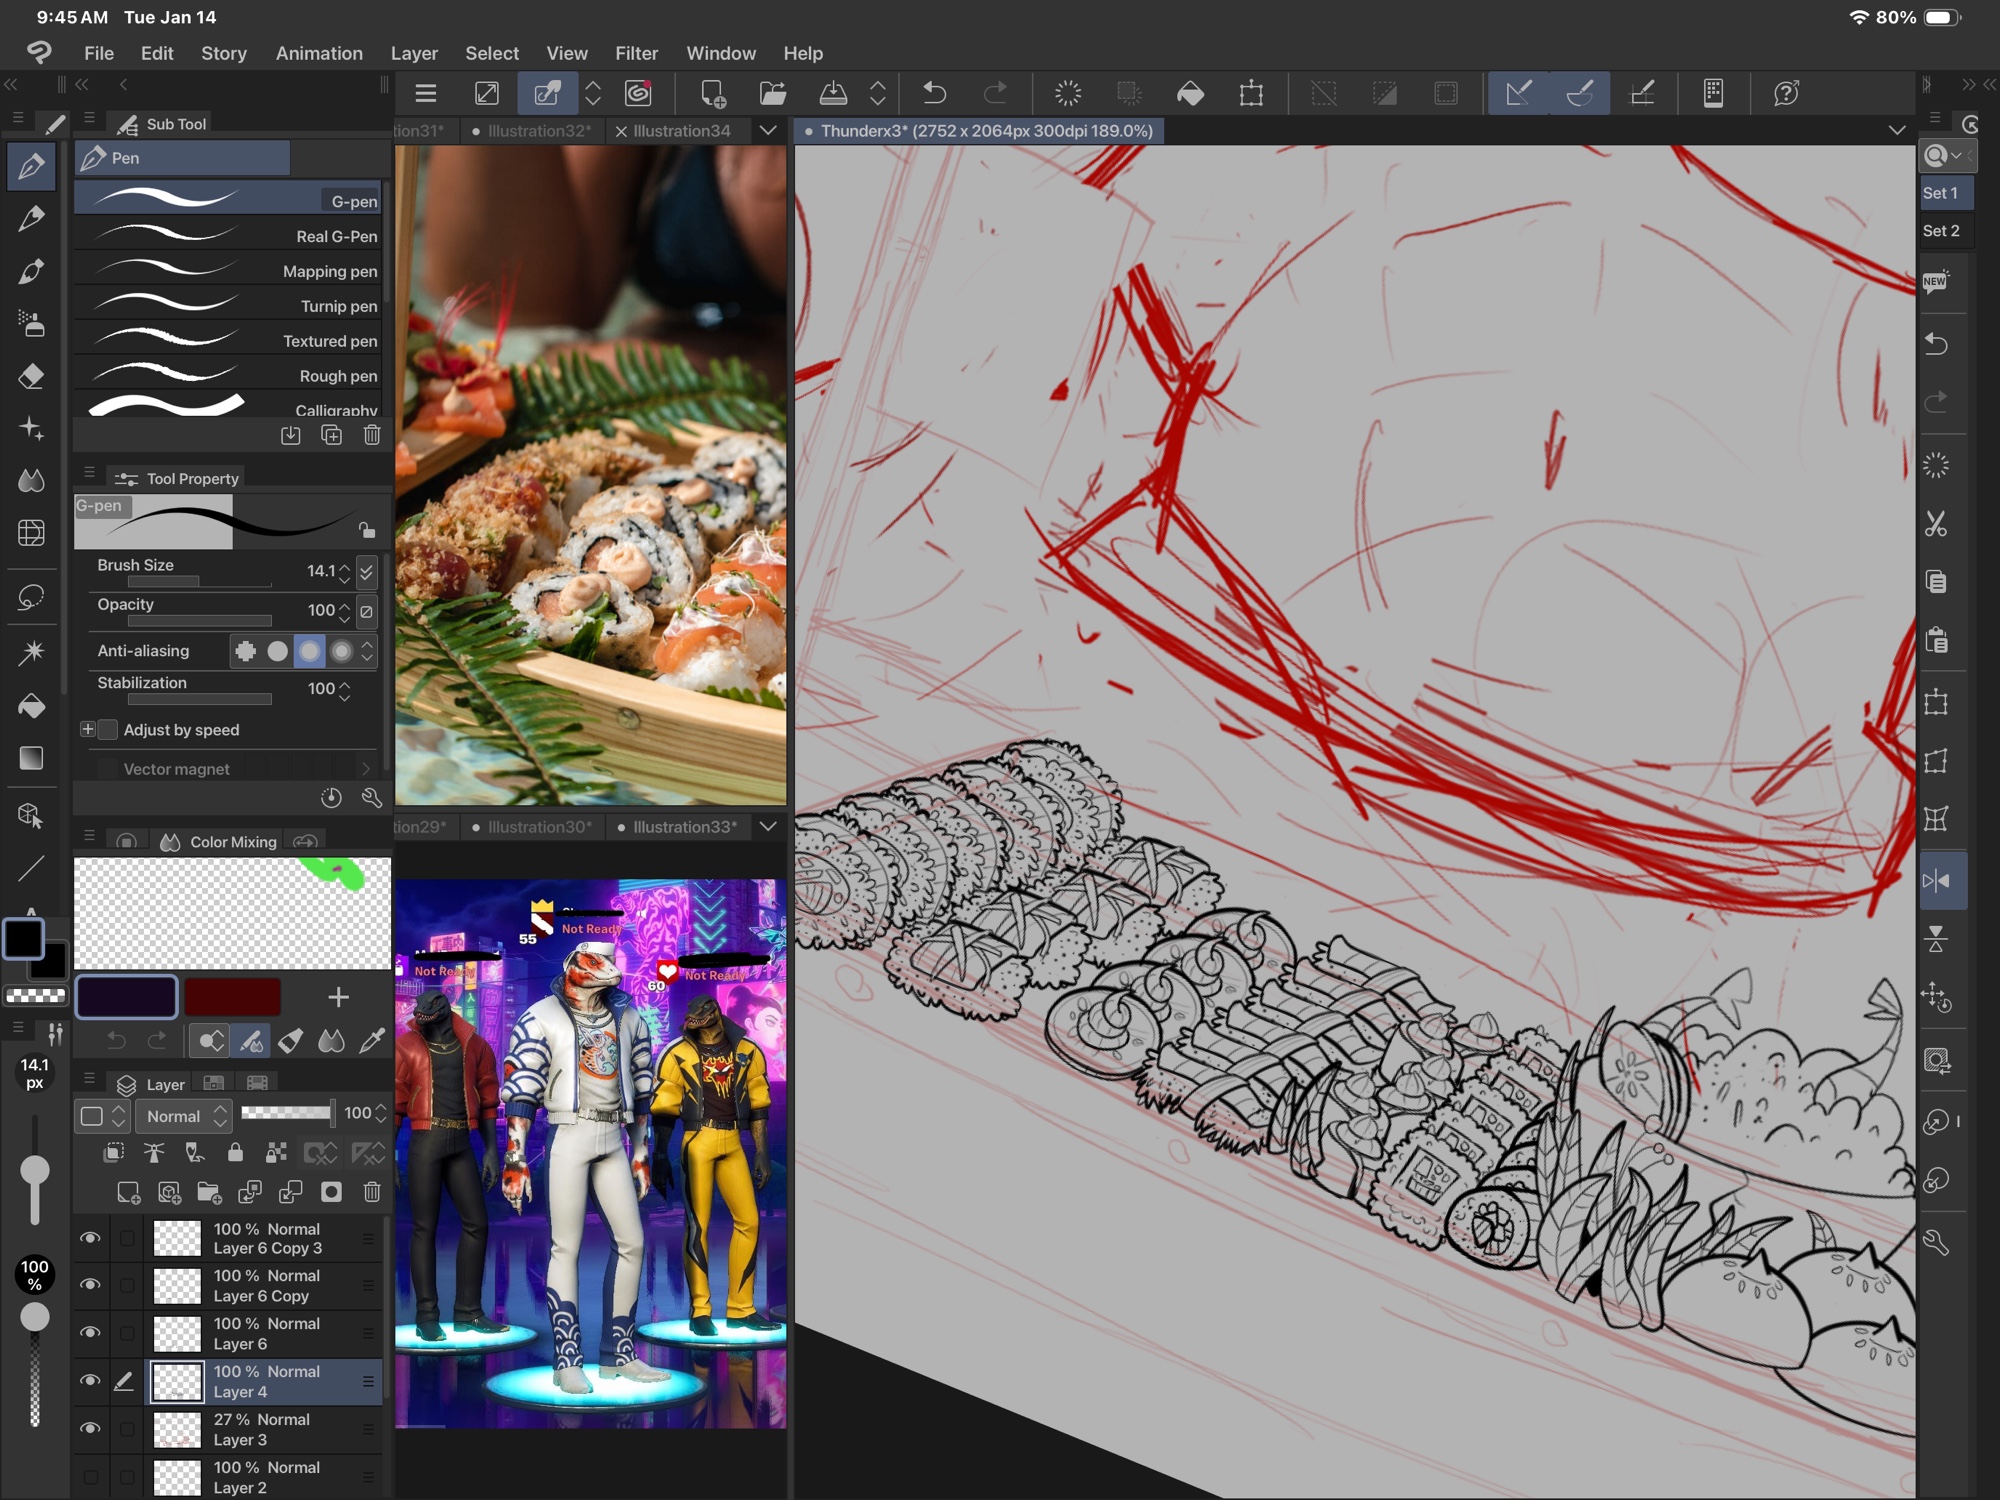The width and height of the screenshot is (2000, 1500).
Task: Create a new raster layer
Action: 128,1192
